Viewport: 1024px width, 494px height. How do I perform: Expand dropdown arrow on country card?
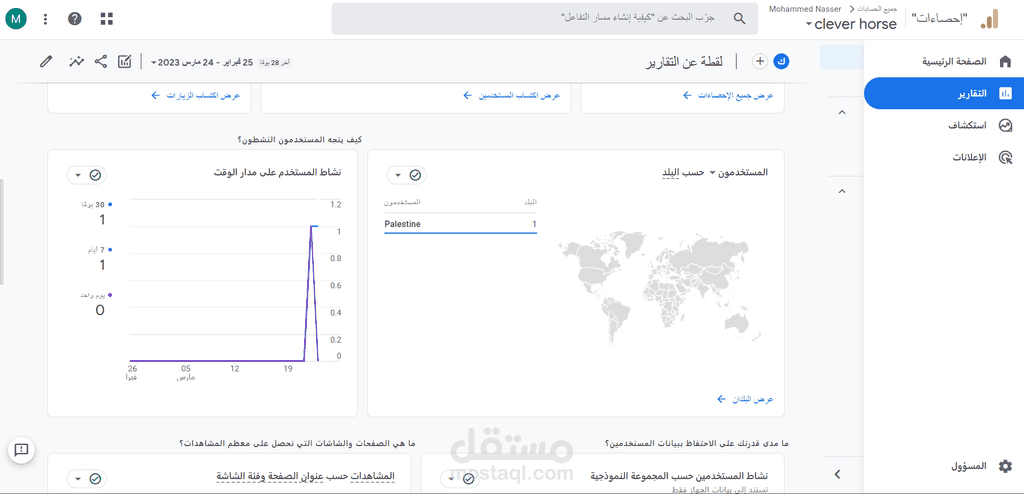coord(398,175)
